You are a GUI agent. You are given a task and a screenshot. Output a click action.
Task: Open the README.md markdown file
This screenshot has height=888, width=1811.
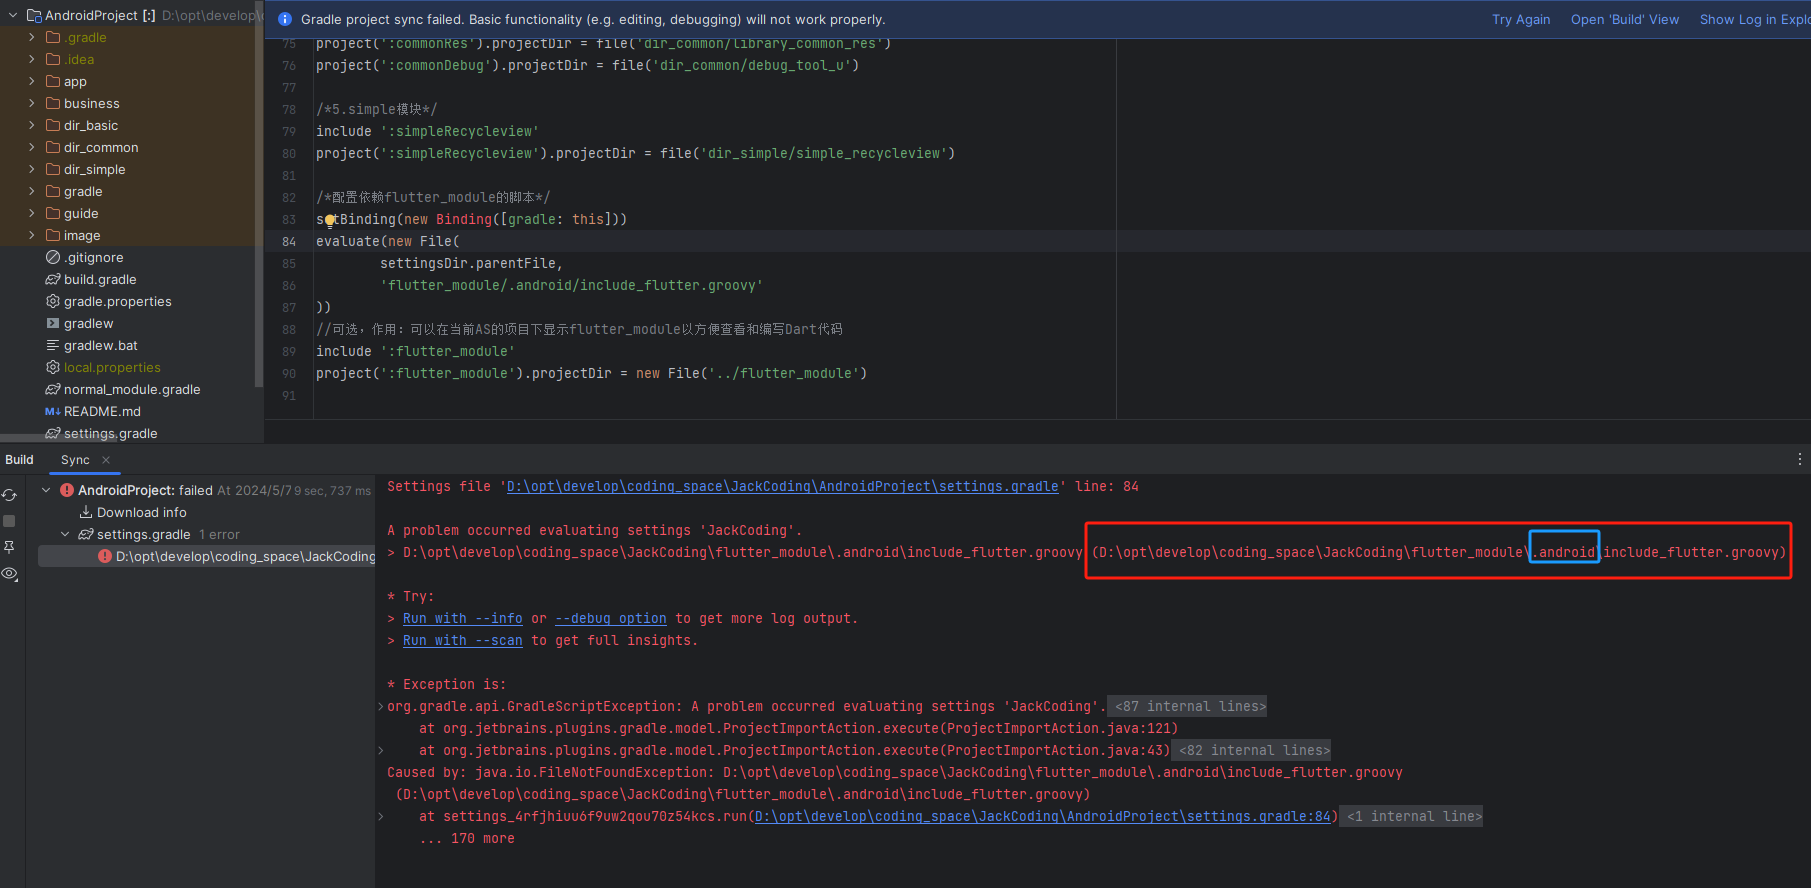coord(102,411)
